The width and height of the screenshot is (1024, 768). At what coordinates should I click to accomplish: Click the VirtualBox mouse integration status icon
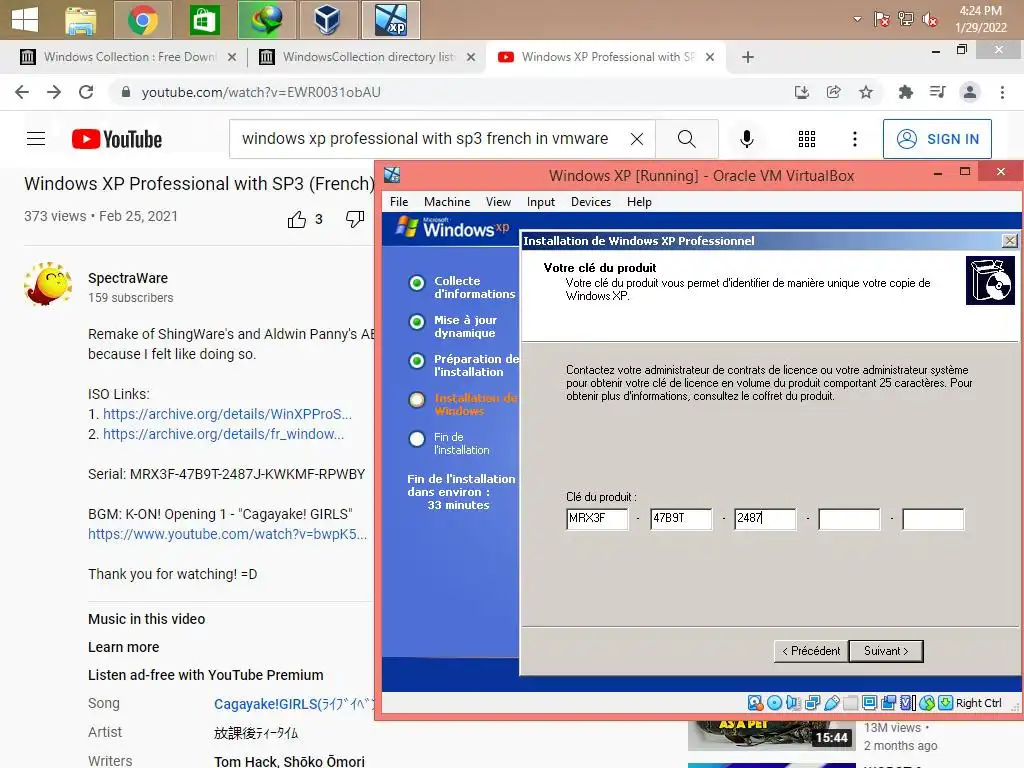tap(927, 703)
